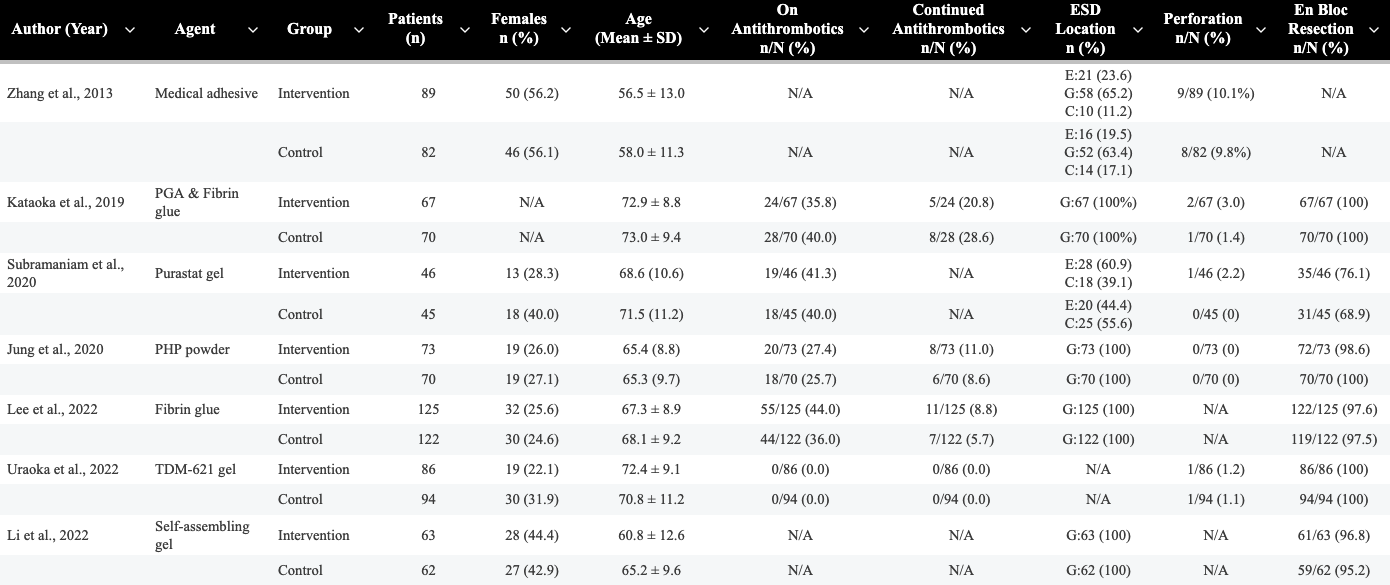Screen dimensions: 1390x585
Task: Open the Continued Antithrombotics column chevron
Action: tap(1024, 30)
